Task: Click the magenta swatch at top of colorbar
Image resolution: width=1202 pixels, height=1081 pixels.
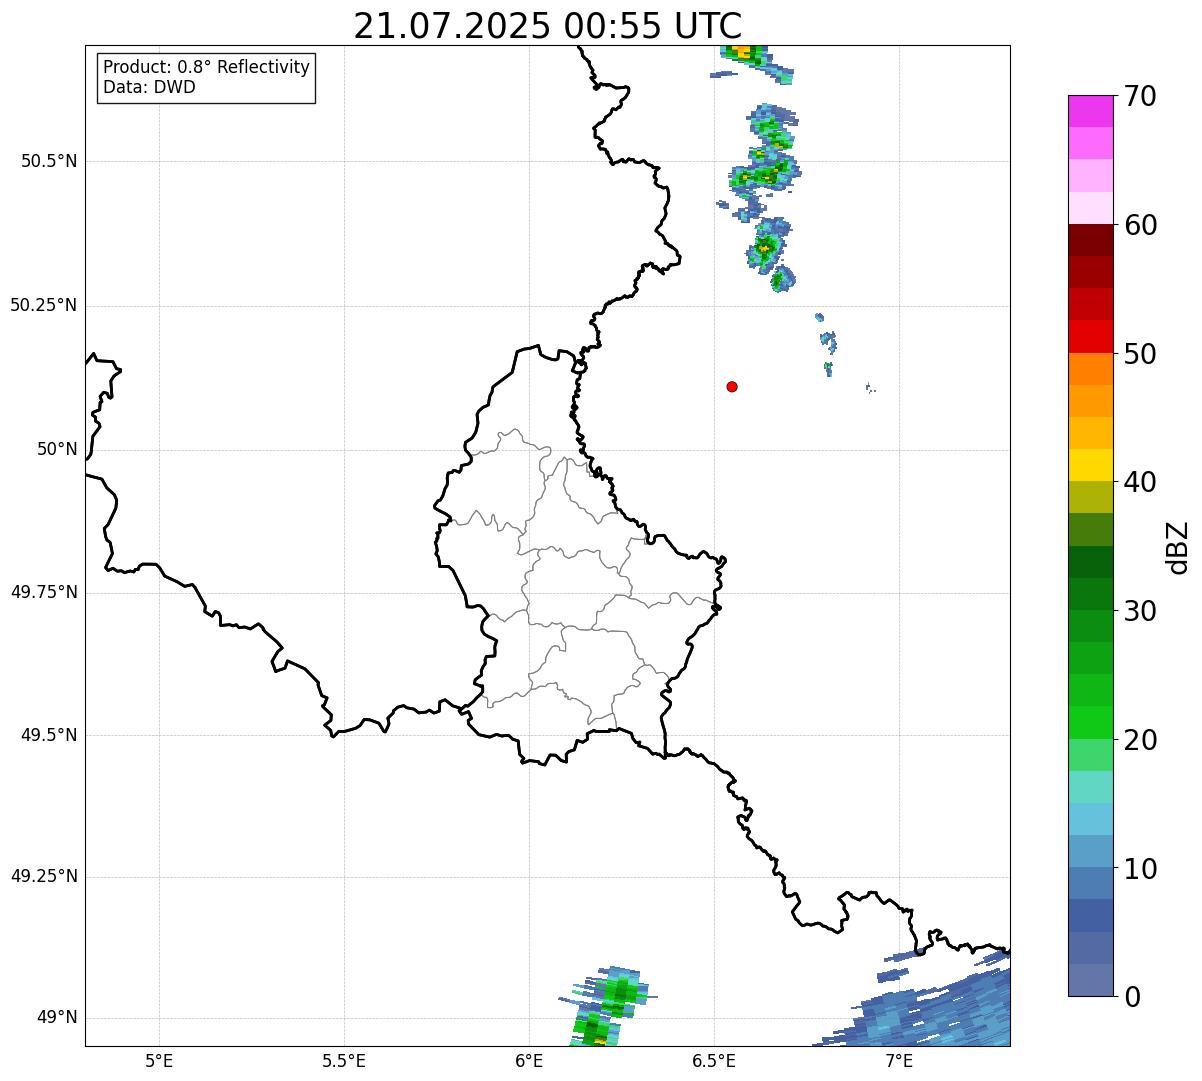Action: point(1090,112)
